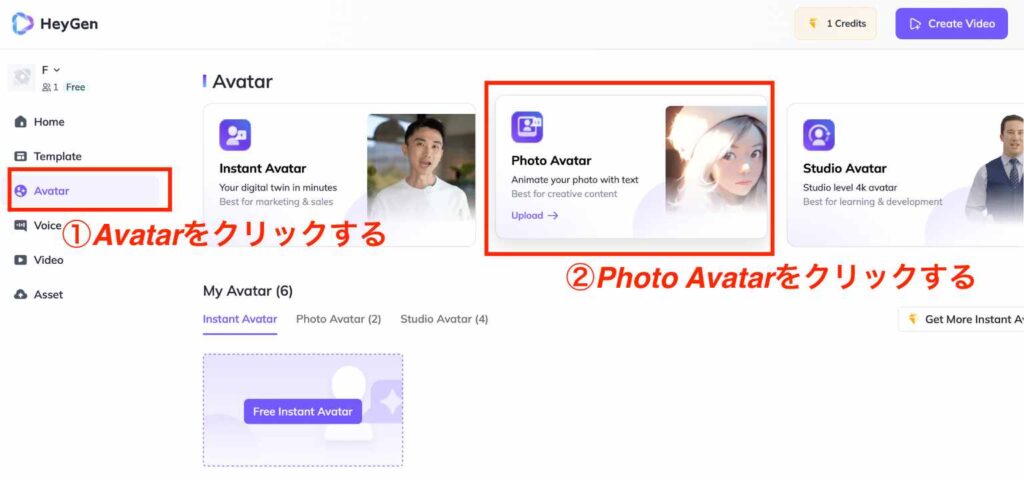The image size is (1024, 479).
Task: Click 'Animate your photo with text' description
Action: click(575, 180)
